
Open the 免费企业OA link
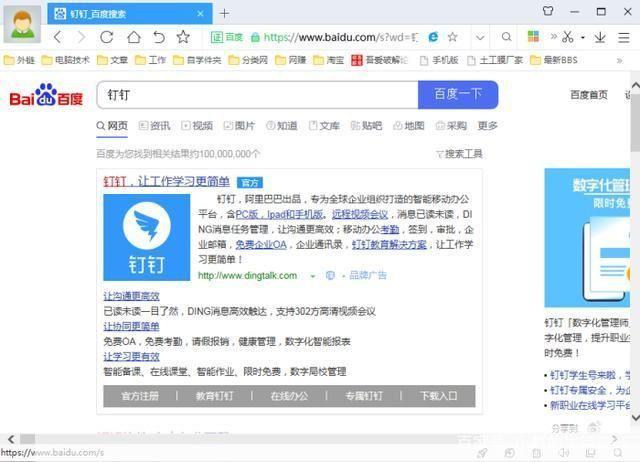point(261,244)
